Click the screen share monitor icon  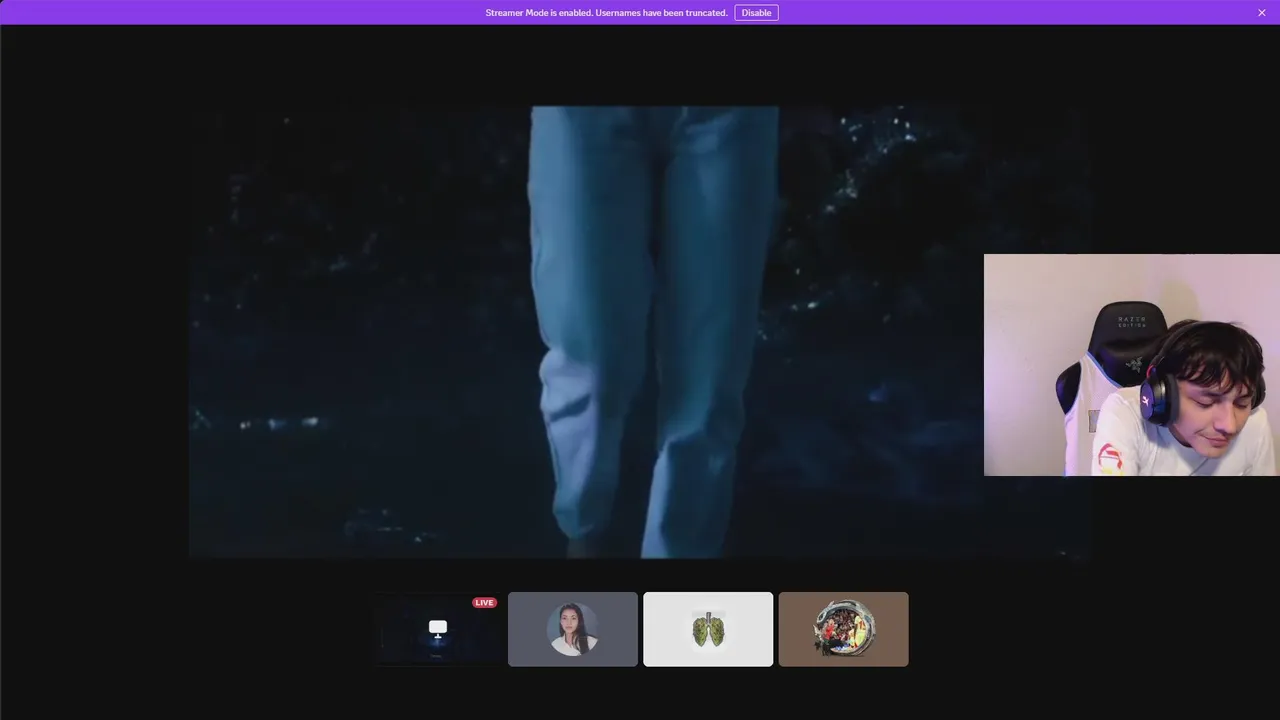(x=438, y=628)
